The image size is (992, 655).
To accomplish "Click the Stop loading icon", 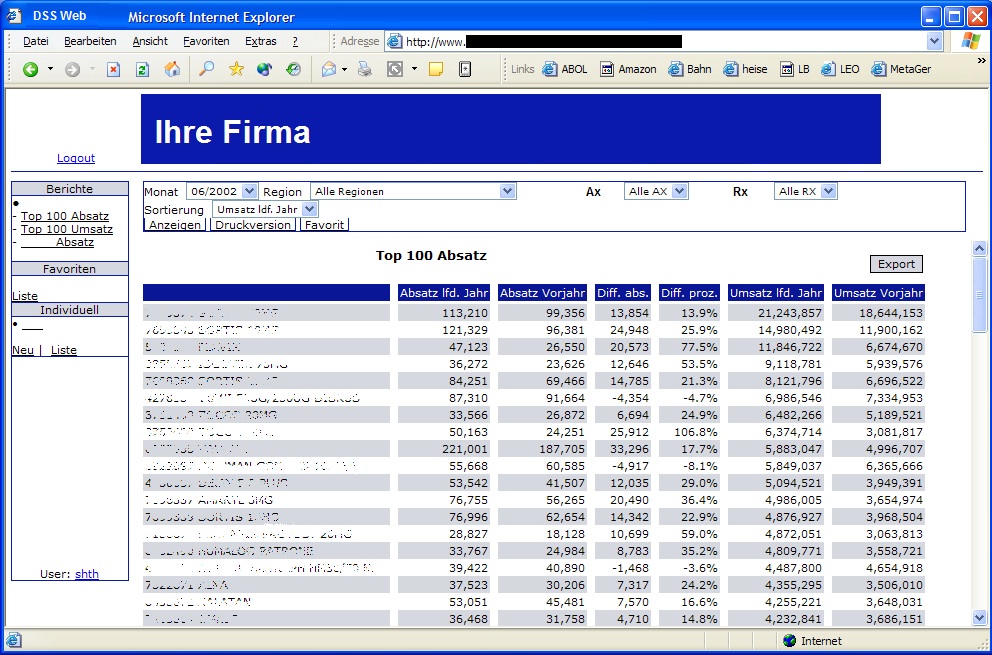I will pyautogui.click(x=113, y=69).
